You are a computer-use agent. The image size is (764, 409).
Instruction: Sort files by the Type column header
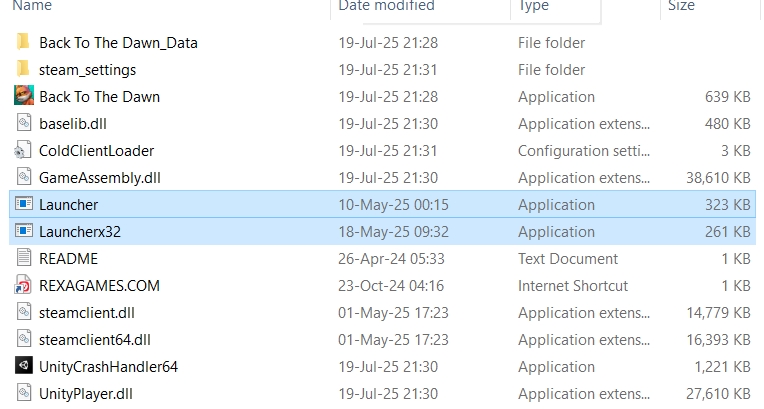click(533, 6)
